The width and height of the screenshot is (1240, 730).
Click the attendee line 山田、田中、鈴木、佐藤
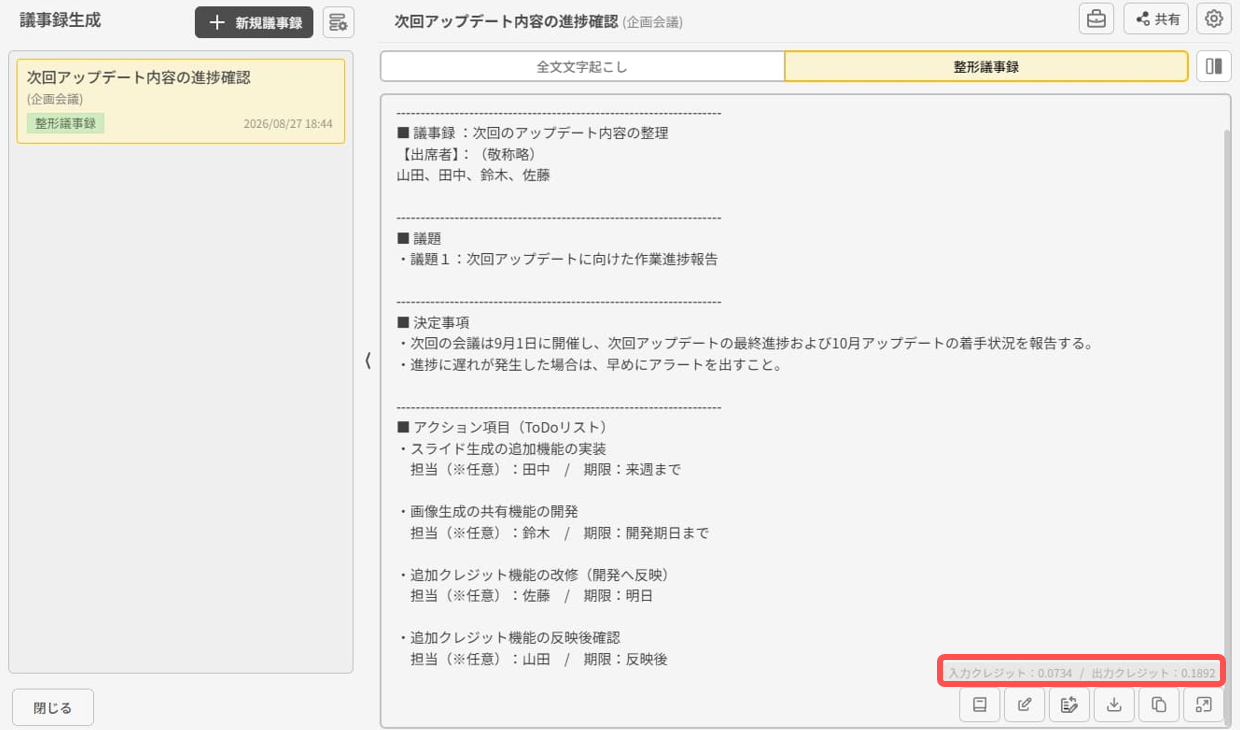pyautogui.click(x=473, y=175)
